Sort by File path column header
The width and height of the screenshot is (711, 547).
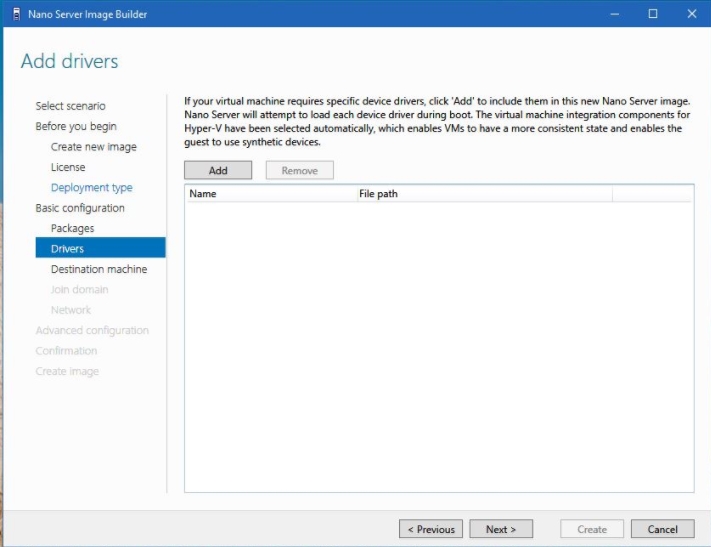click(x=483, y=194)
